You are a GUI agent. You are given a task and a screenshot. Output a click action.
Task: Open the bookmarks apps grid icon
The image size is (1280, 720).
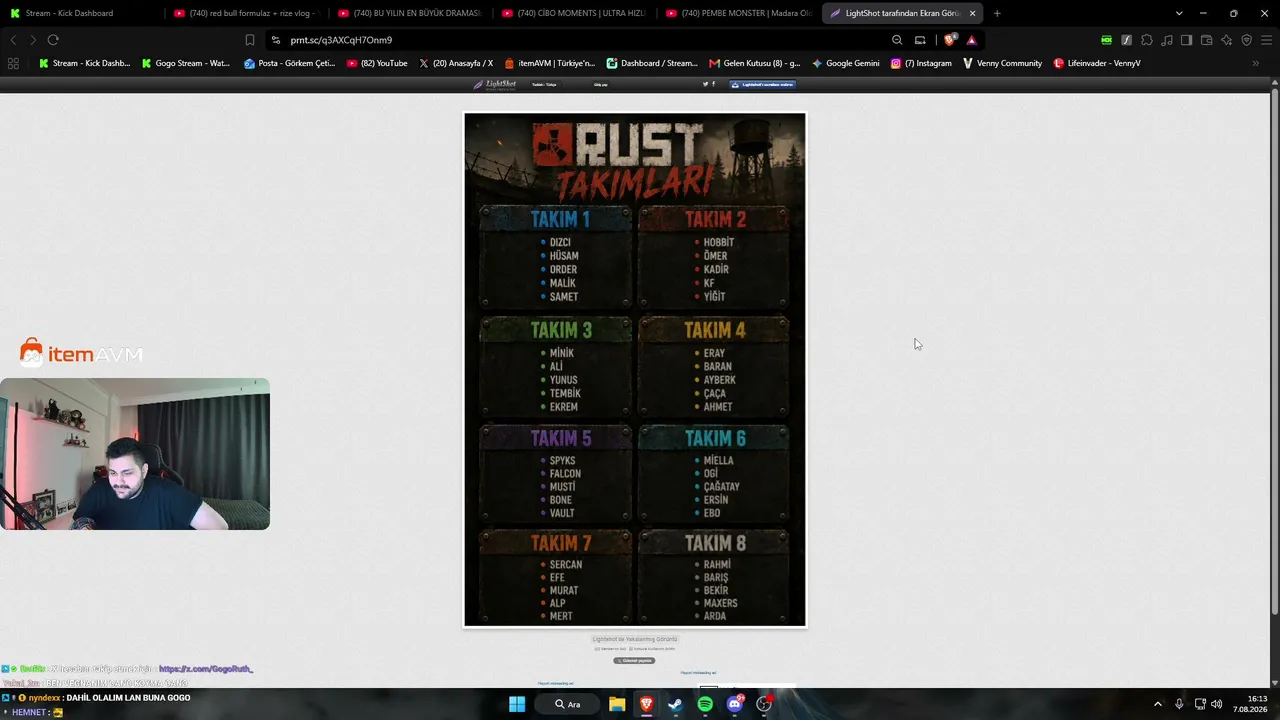(13, 63)
